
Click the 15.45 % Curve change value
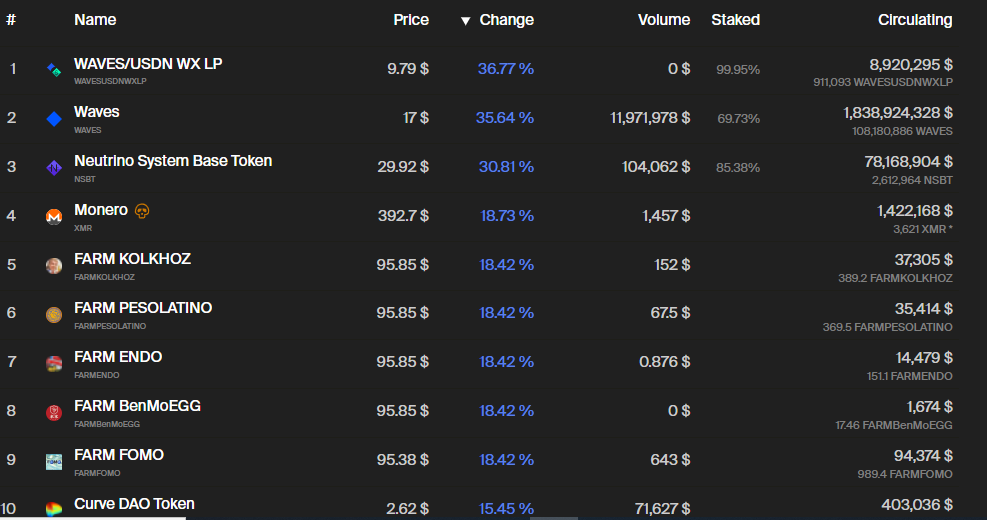[x=507, y=509]
